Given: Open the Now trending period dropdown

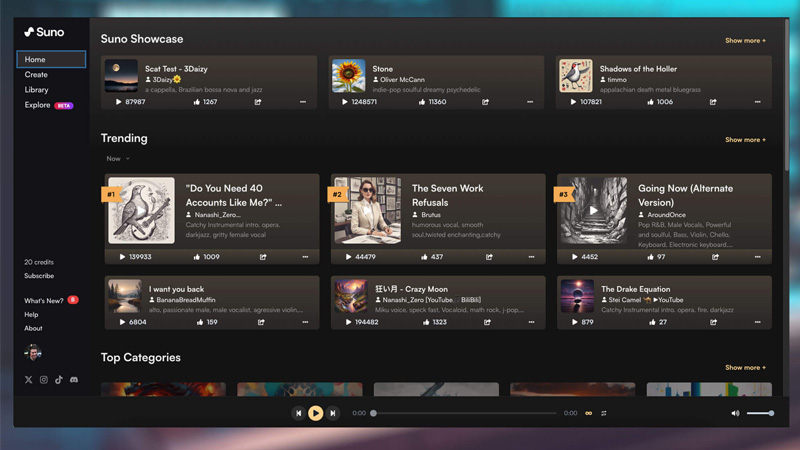Looking at the screenshot, I should (118, 159).
